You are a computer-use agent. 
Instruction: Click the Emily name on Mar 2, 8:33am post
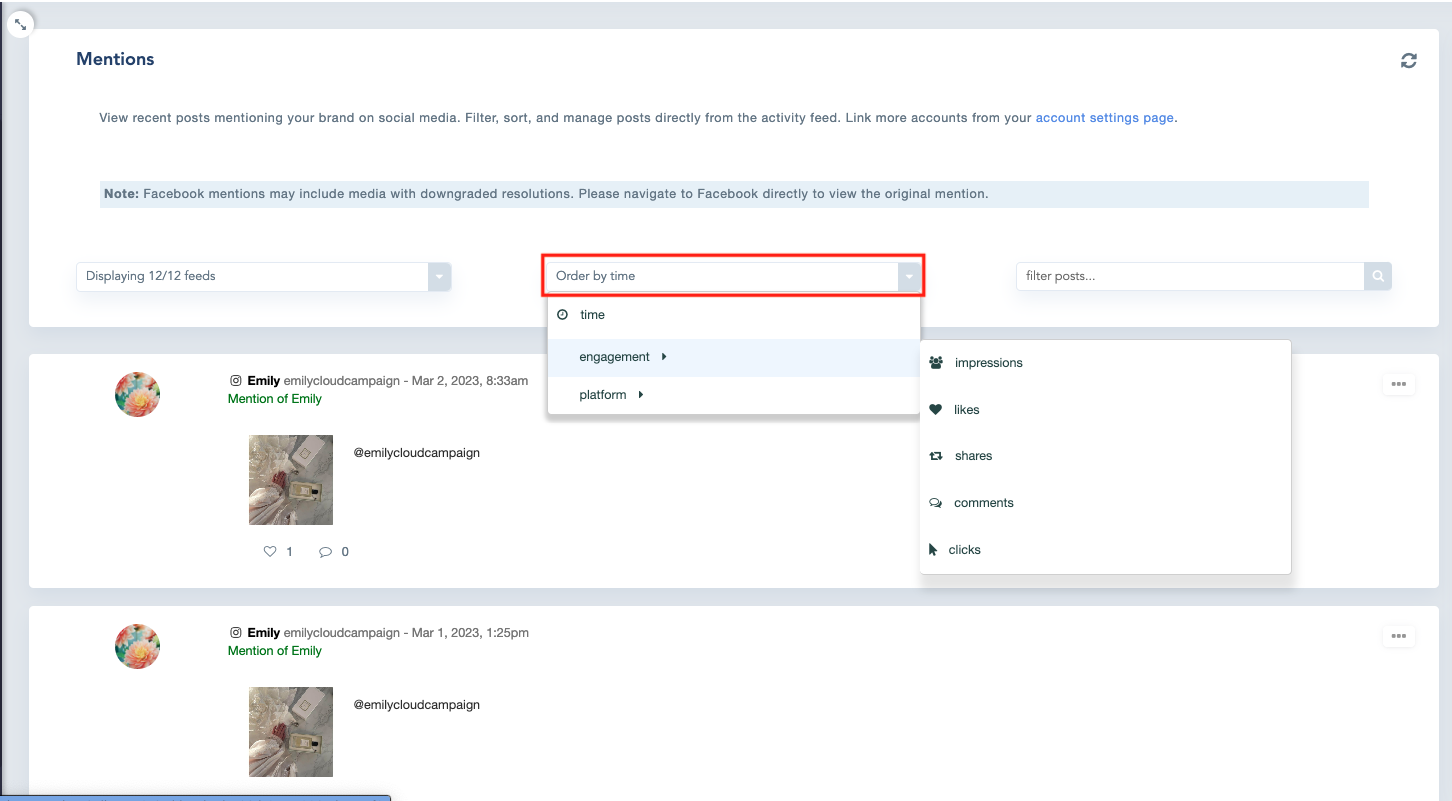coord(264,381)
